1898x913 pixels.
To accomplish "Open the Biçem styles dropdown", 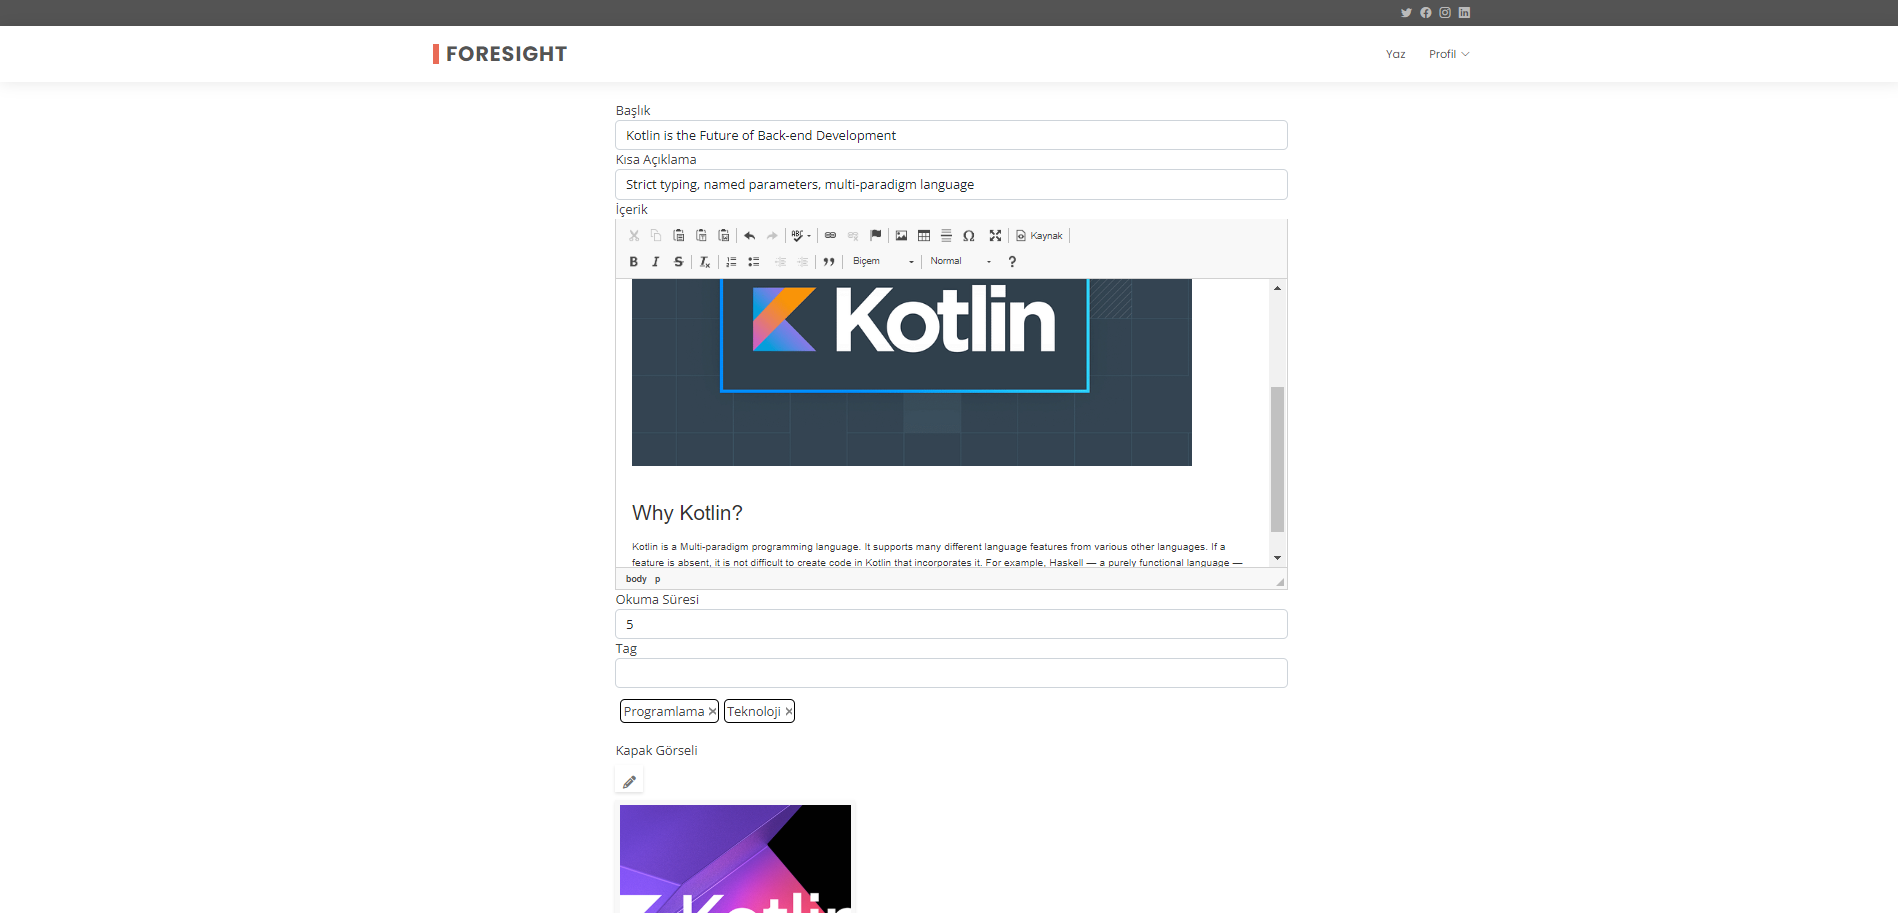I will click(x=880, y=261).
